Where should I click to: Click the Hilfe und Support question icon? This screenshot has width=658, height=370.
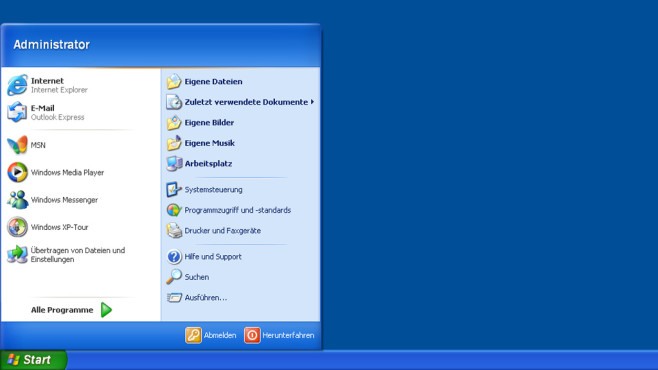[x=174, y=256]
